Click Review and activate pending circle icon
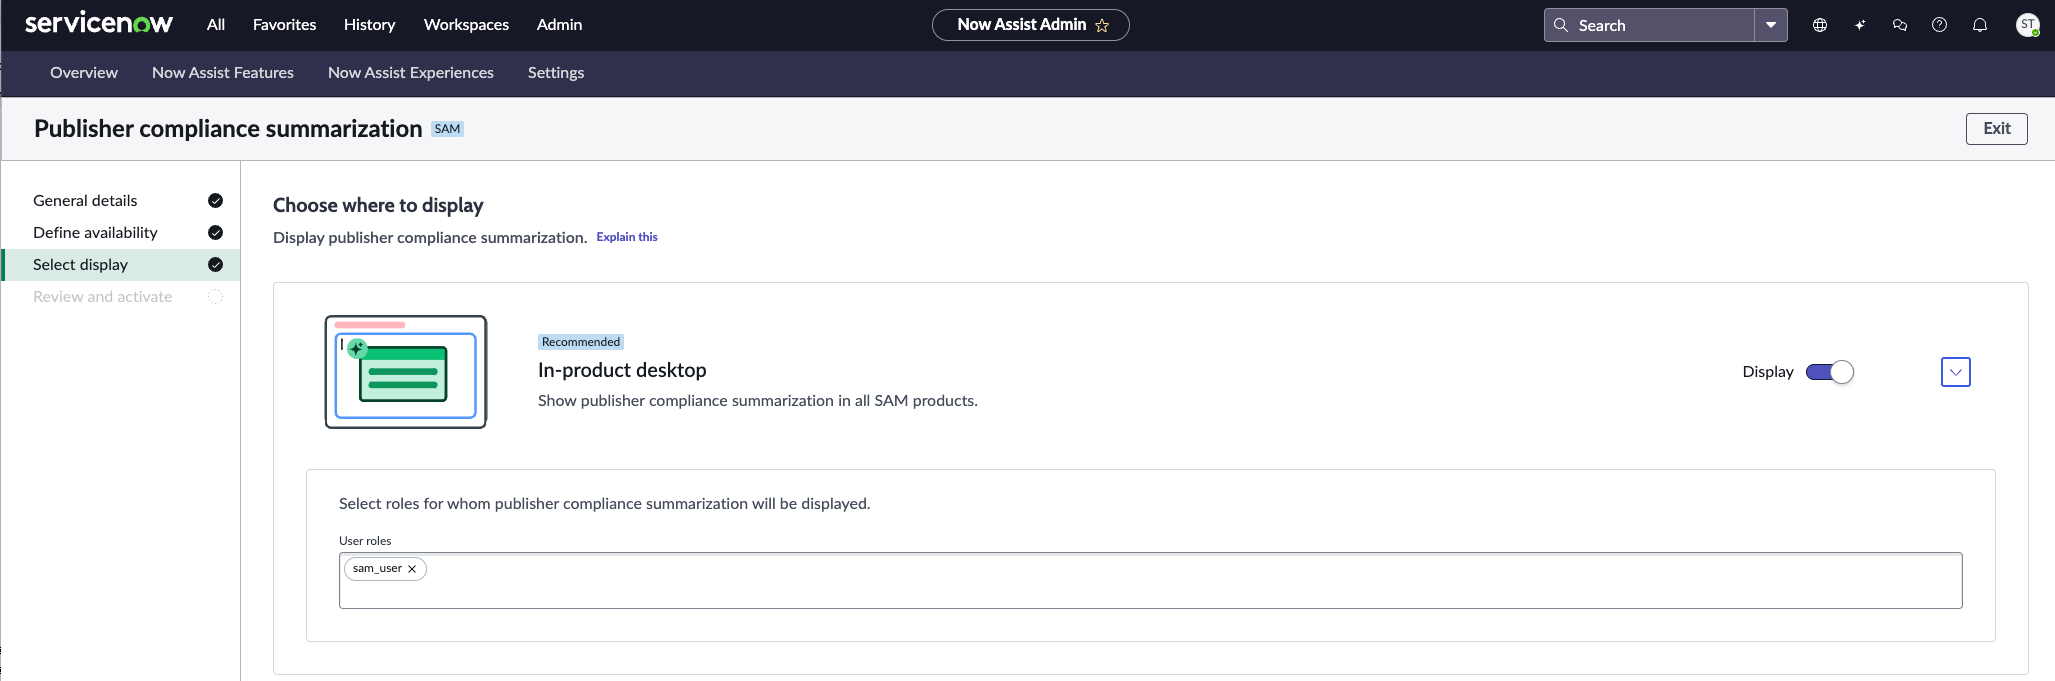Screen dimensions: 2055x681 click(215, 297)
